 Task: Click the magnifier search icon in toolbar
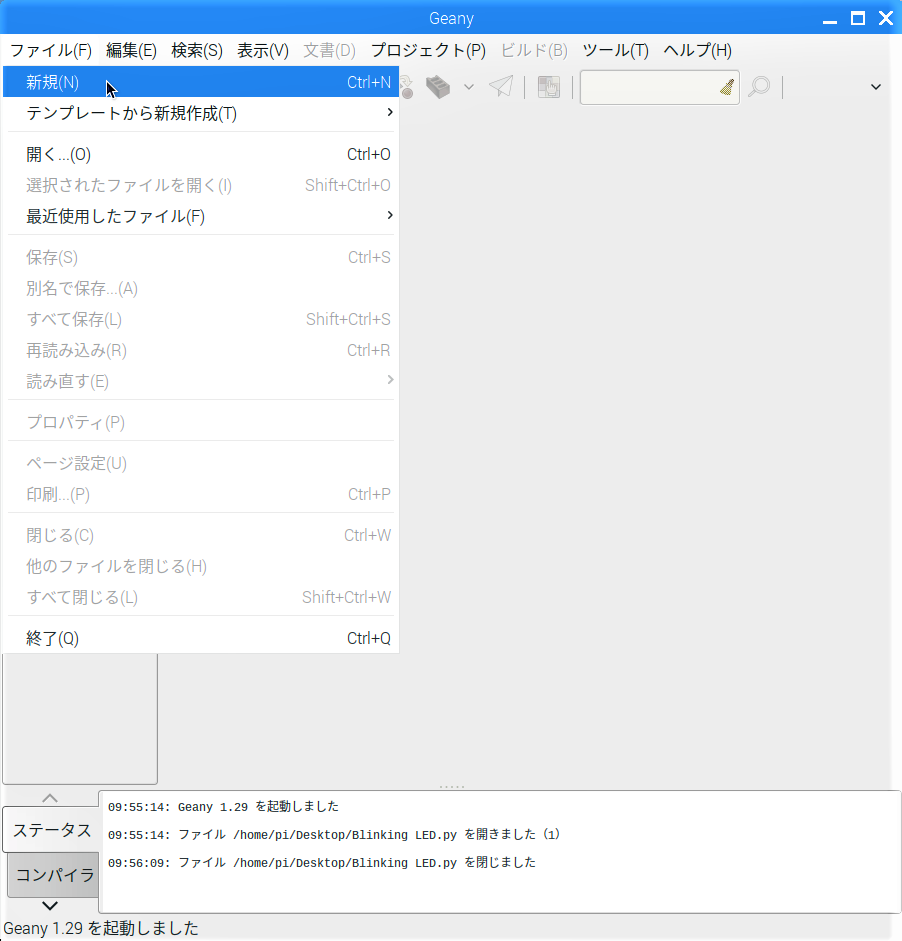[759, 87]
